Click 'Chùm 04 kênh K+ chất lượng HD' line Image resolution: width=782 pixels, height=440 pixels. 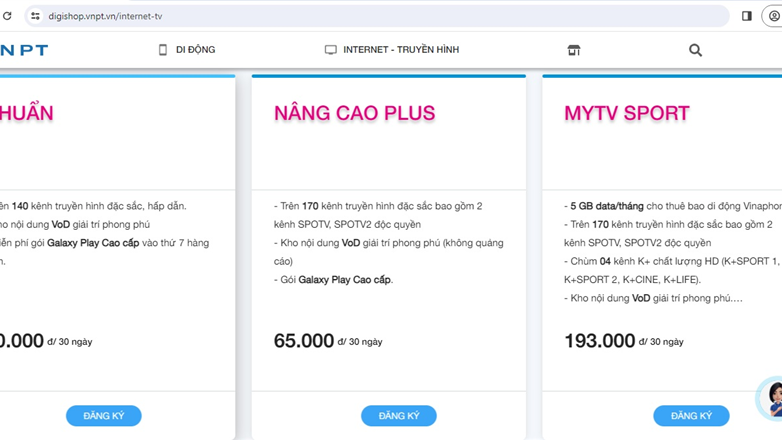(673, 261)
